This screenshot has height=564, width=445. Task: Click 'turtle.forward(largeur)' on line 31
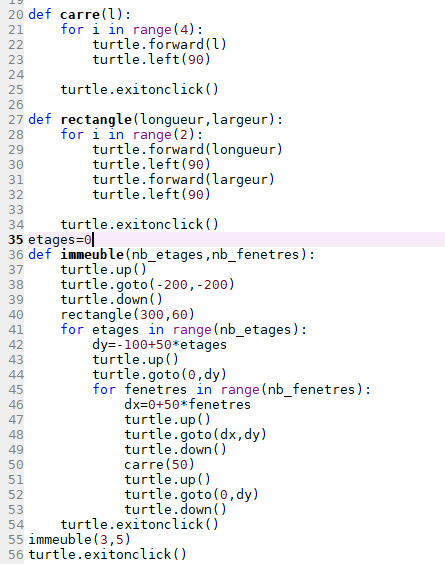pyautogui.click(x=183, y=179)
